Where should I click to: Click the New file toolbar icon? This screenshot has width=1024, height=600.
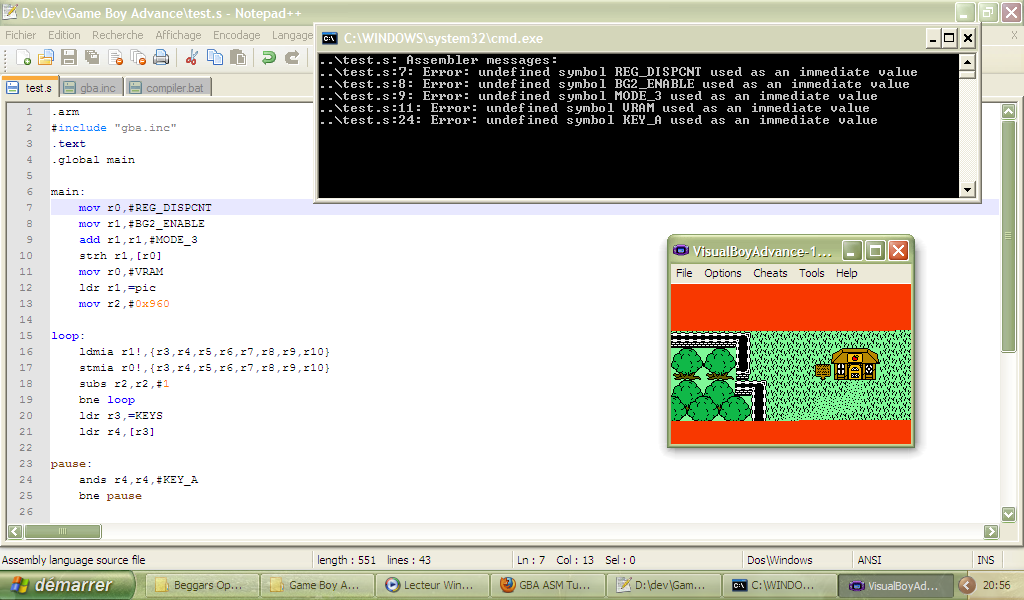[x=23, y=58]
